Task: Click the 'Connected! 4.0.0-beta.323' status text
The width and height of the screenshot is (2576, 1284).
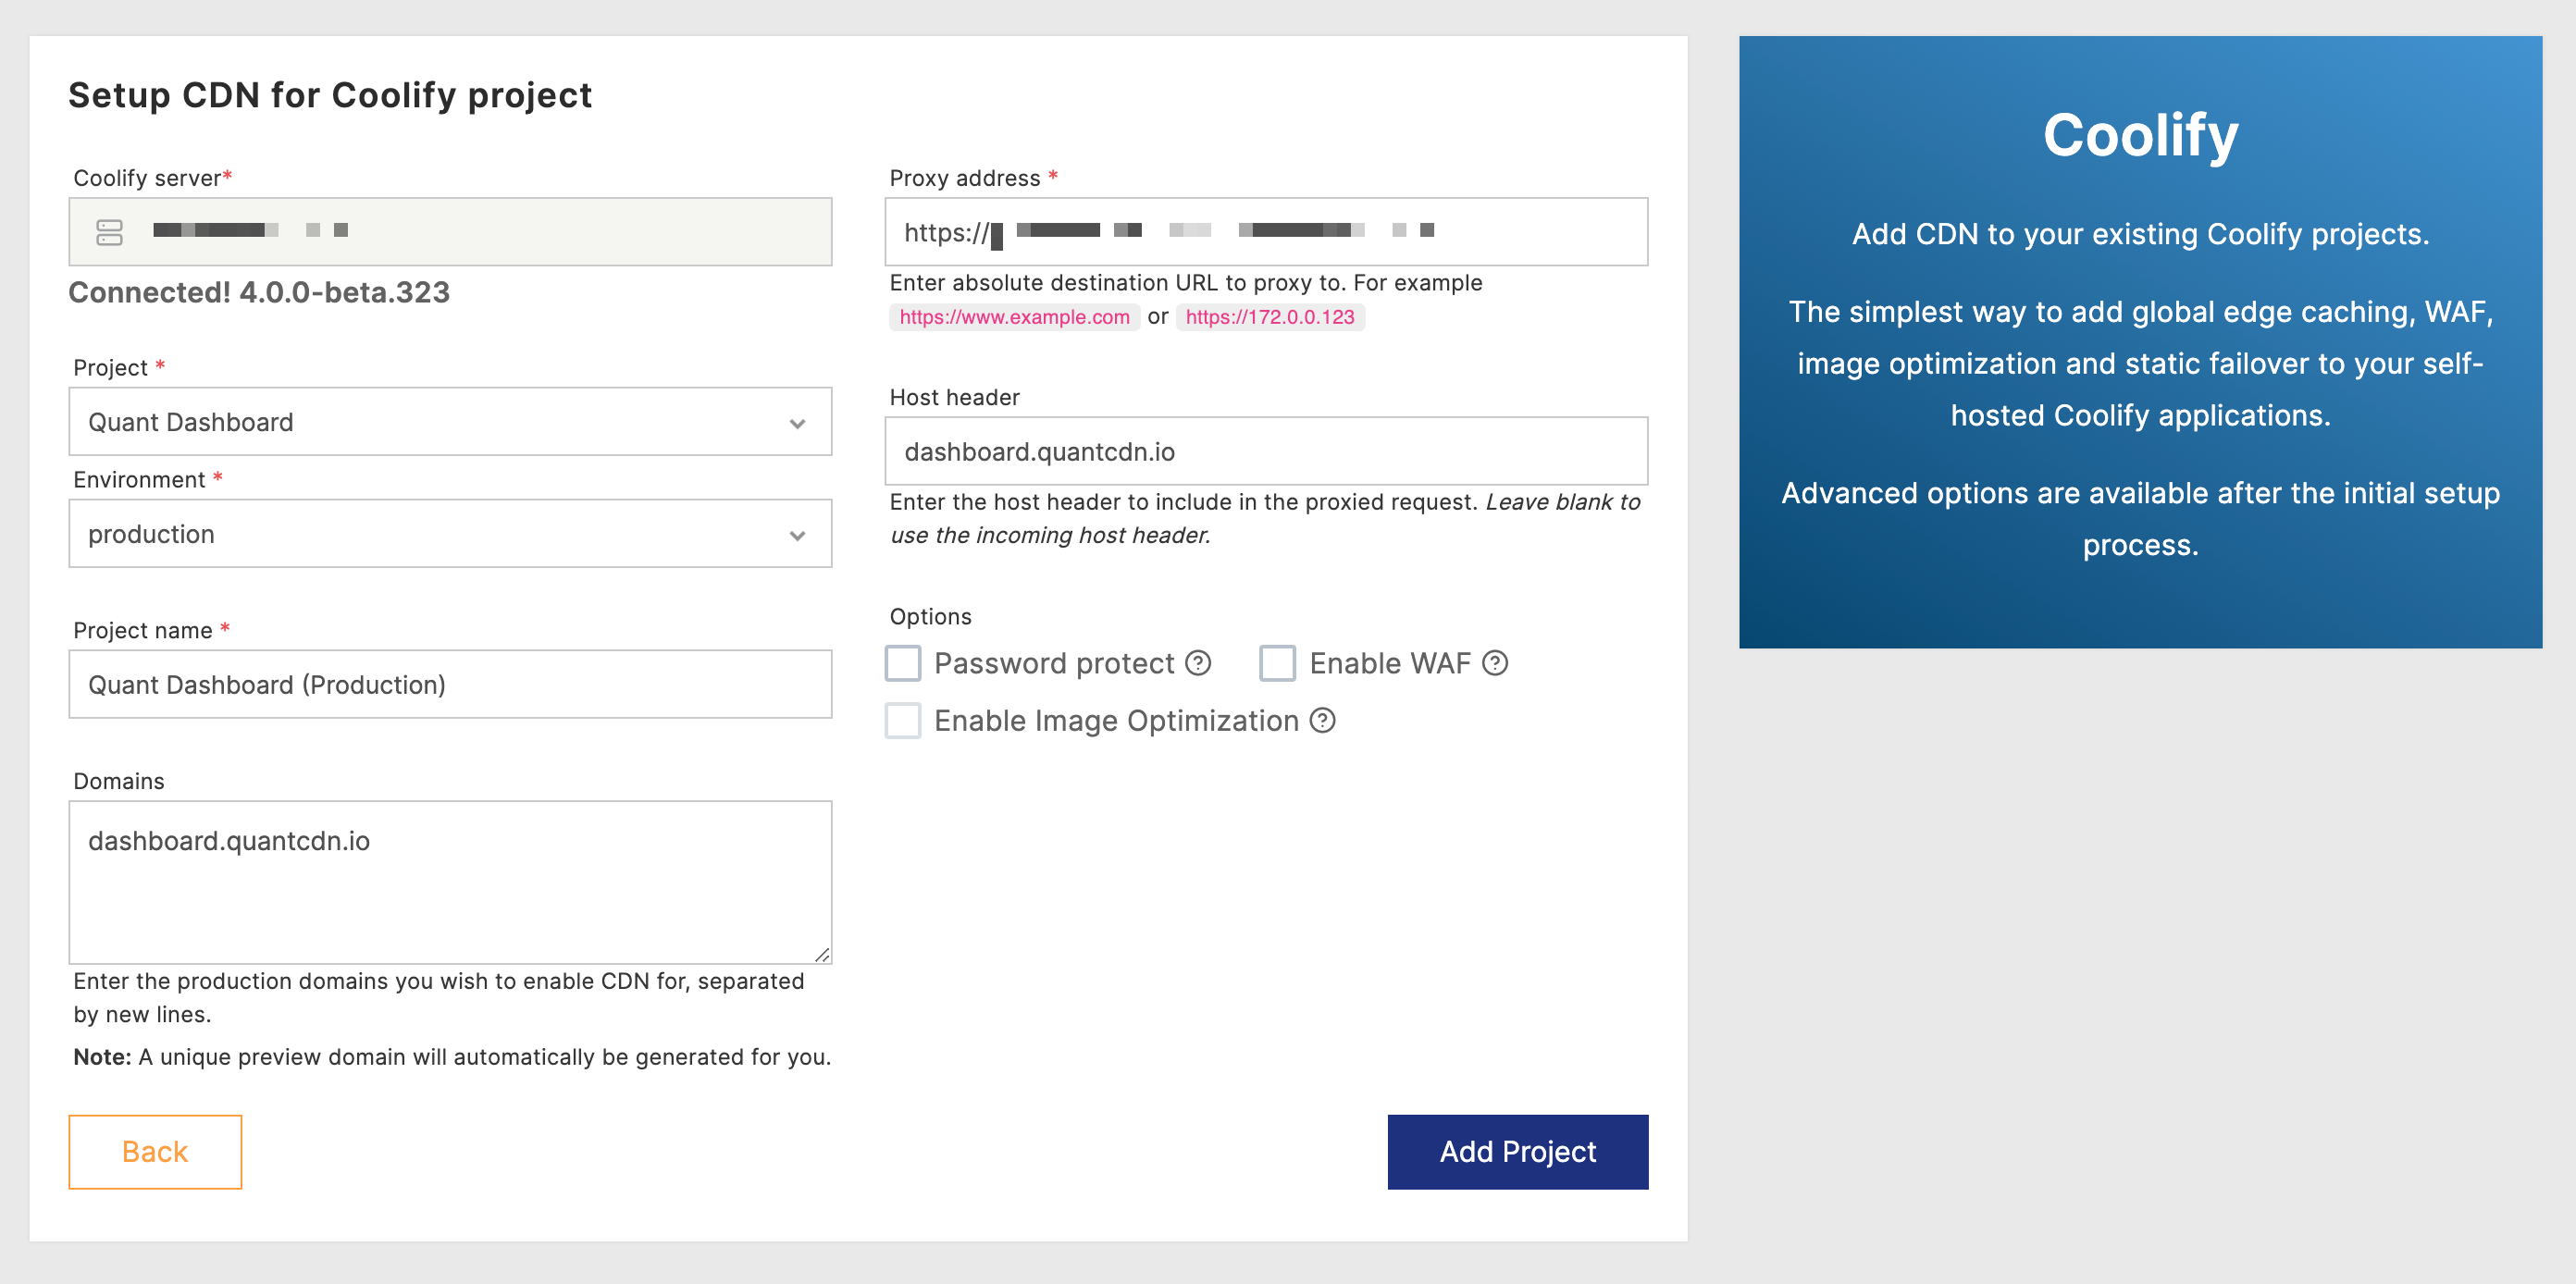Action: (259, 292)
